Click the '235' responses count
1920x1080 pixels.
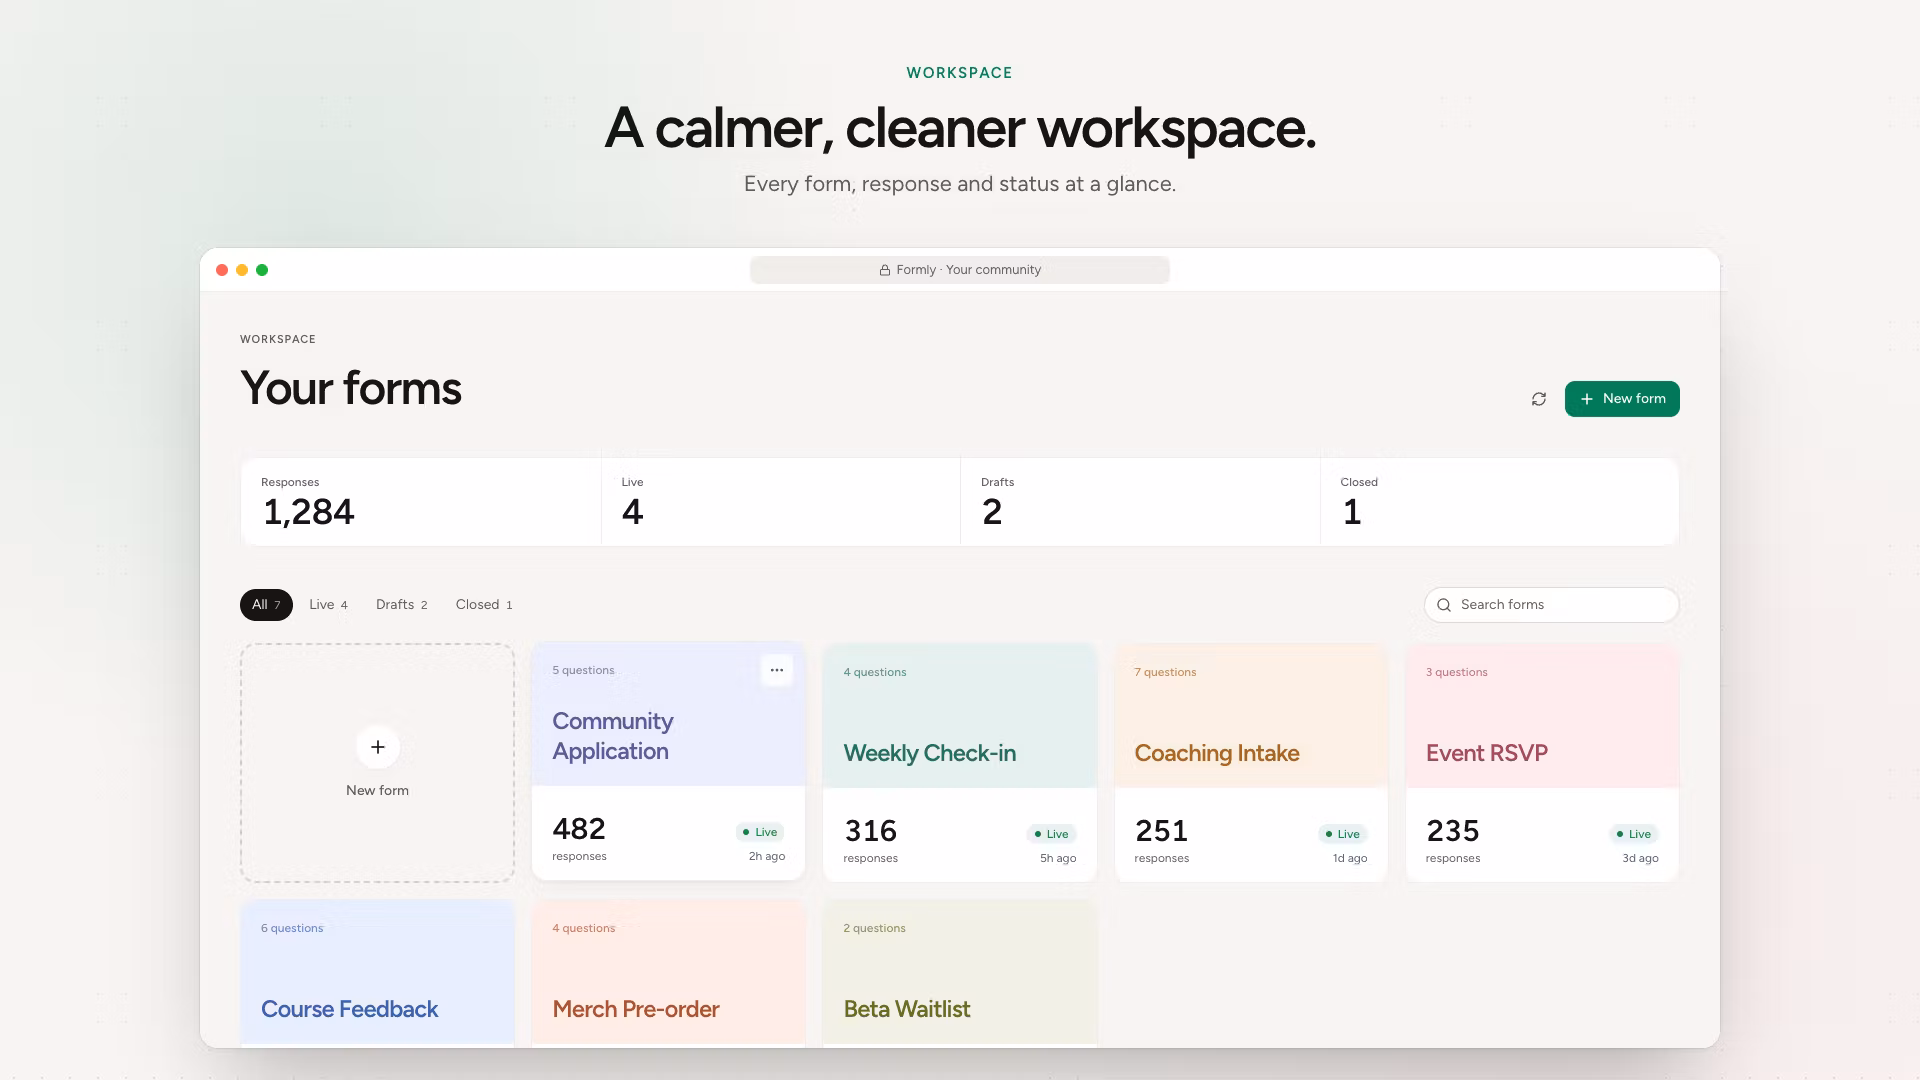pos(1453,831)
